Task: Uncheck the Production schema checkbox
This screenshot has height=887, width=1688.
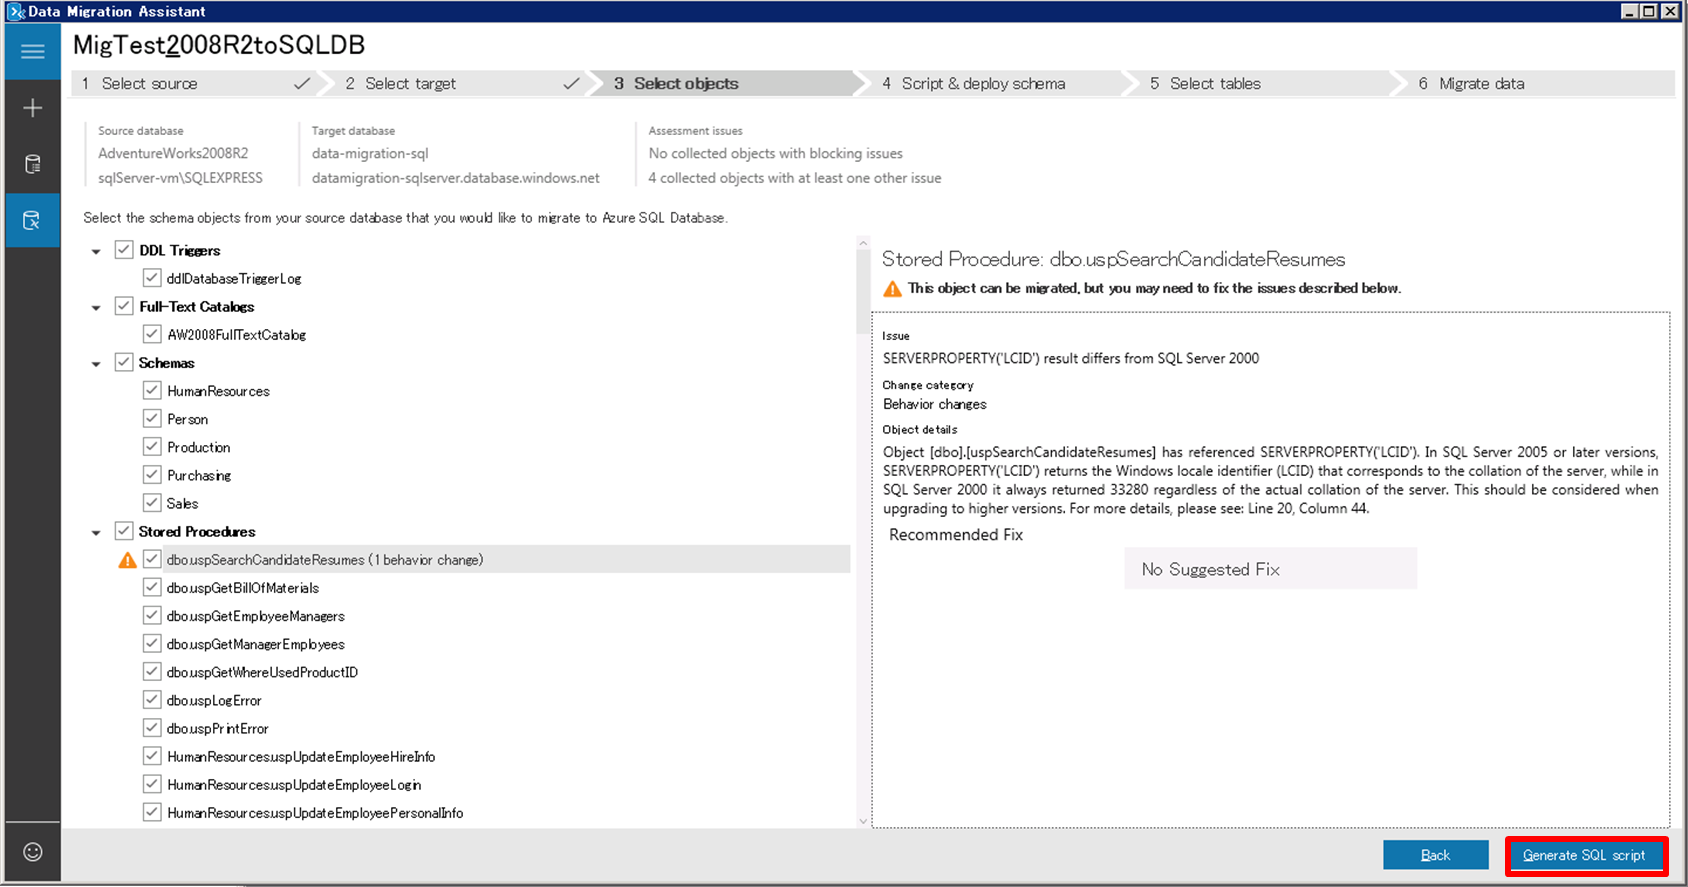Action: 152,446
